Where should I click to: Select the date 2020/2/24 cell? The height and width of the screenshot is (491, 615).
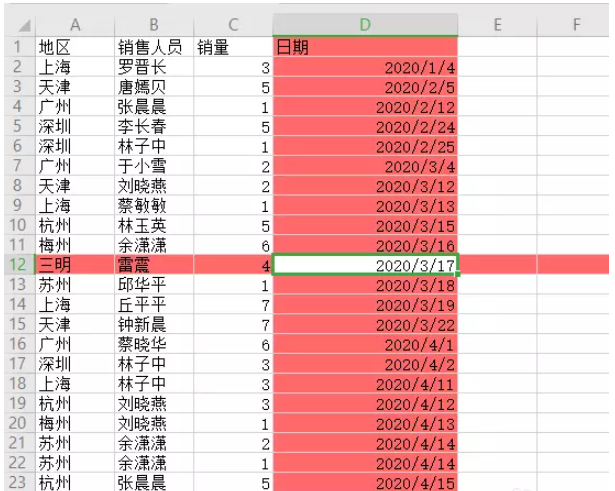point(365,126)
